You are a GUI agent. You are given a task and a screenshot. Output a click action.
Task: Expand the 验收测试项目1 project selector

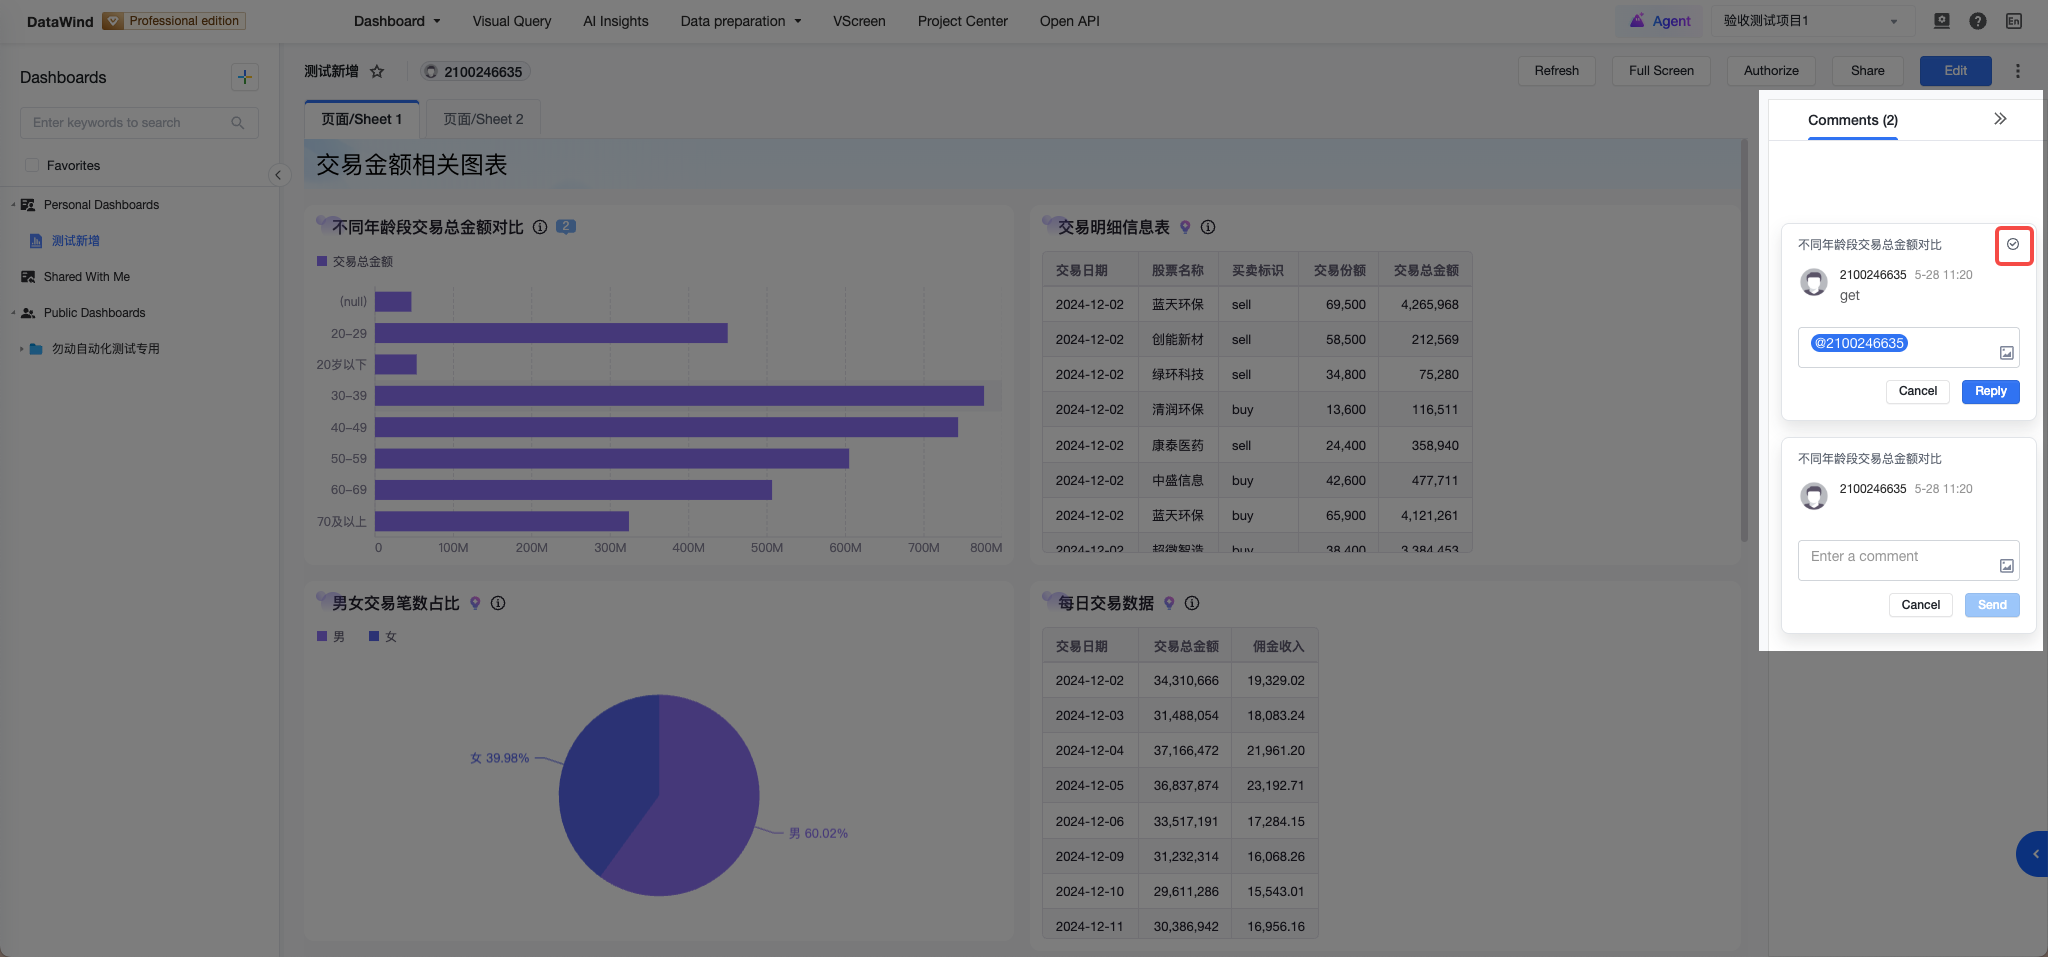[x=1811, y=21]
